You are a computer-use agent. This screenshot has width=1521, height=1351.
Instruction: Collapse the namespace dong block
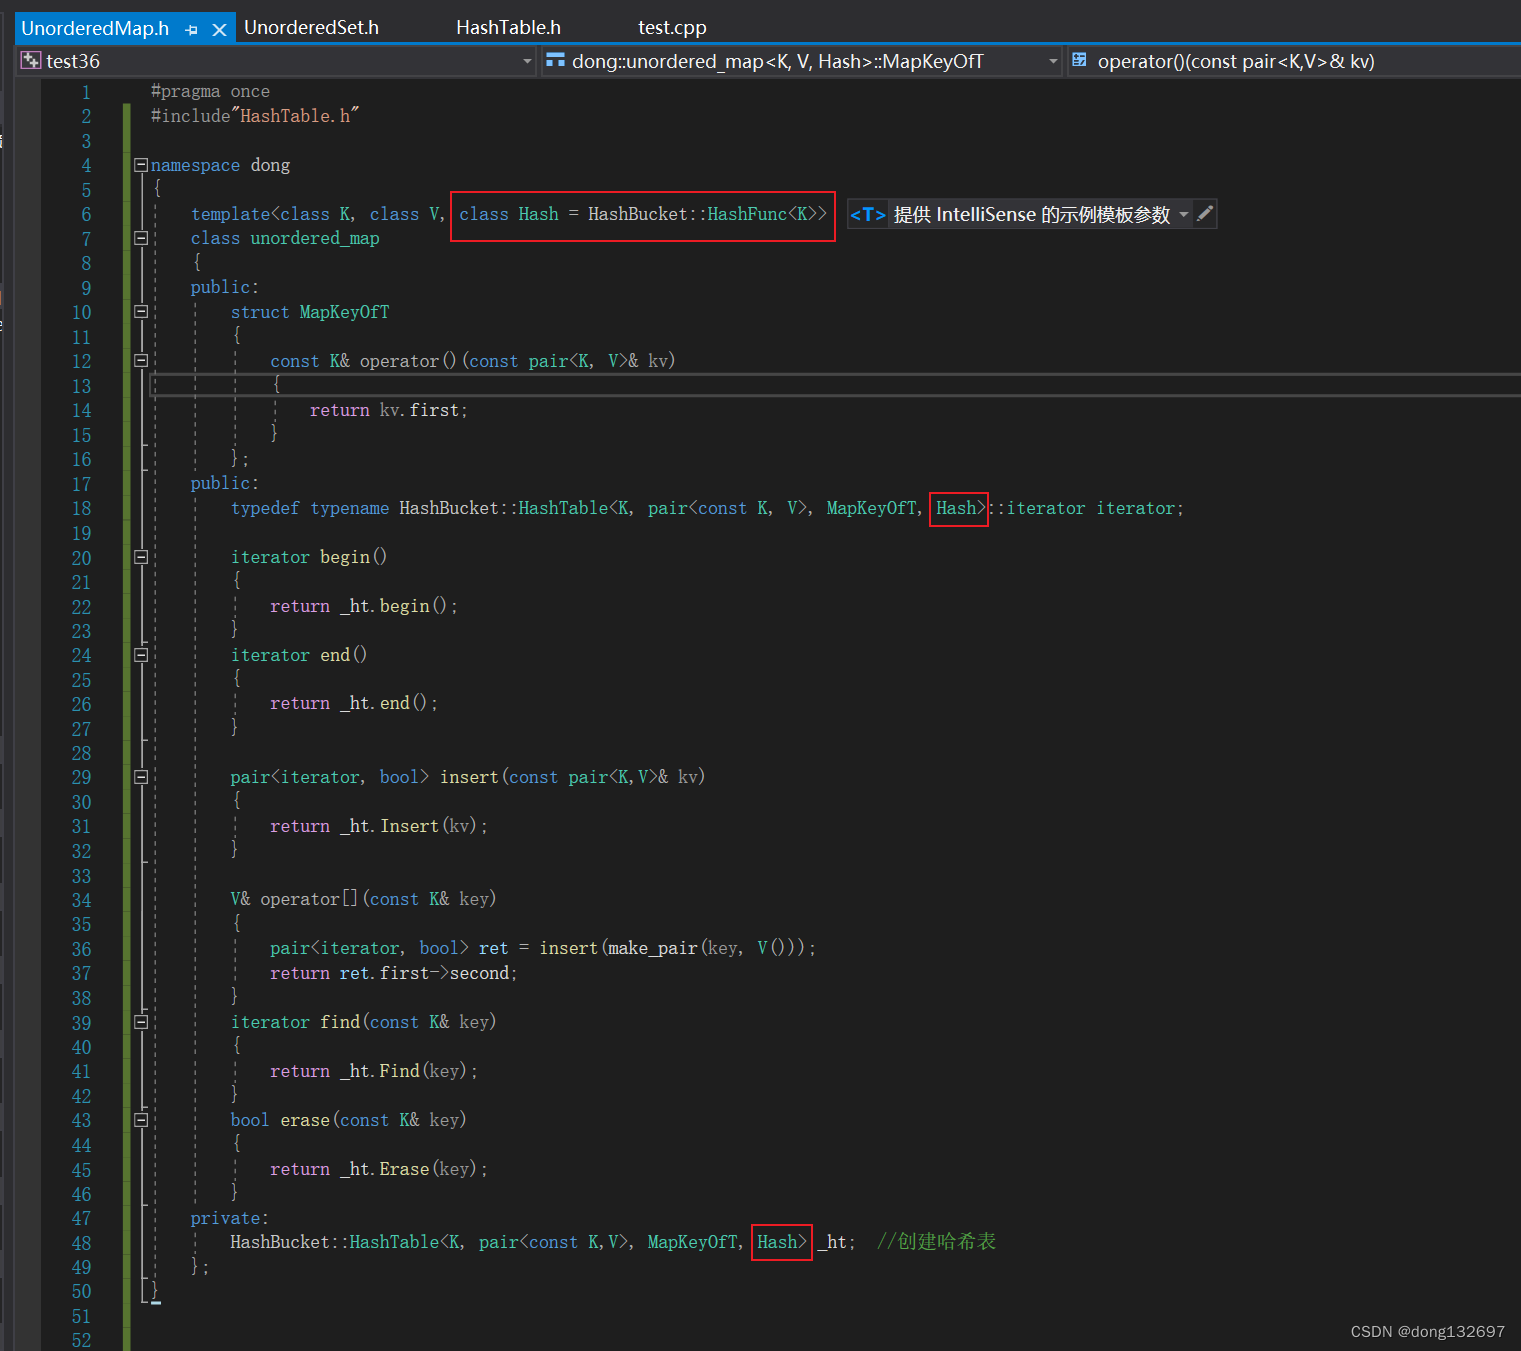[x=141, y=165]
